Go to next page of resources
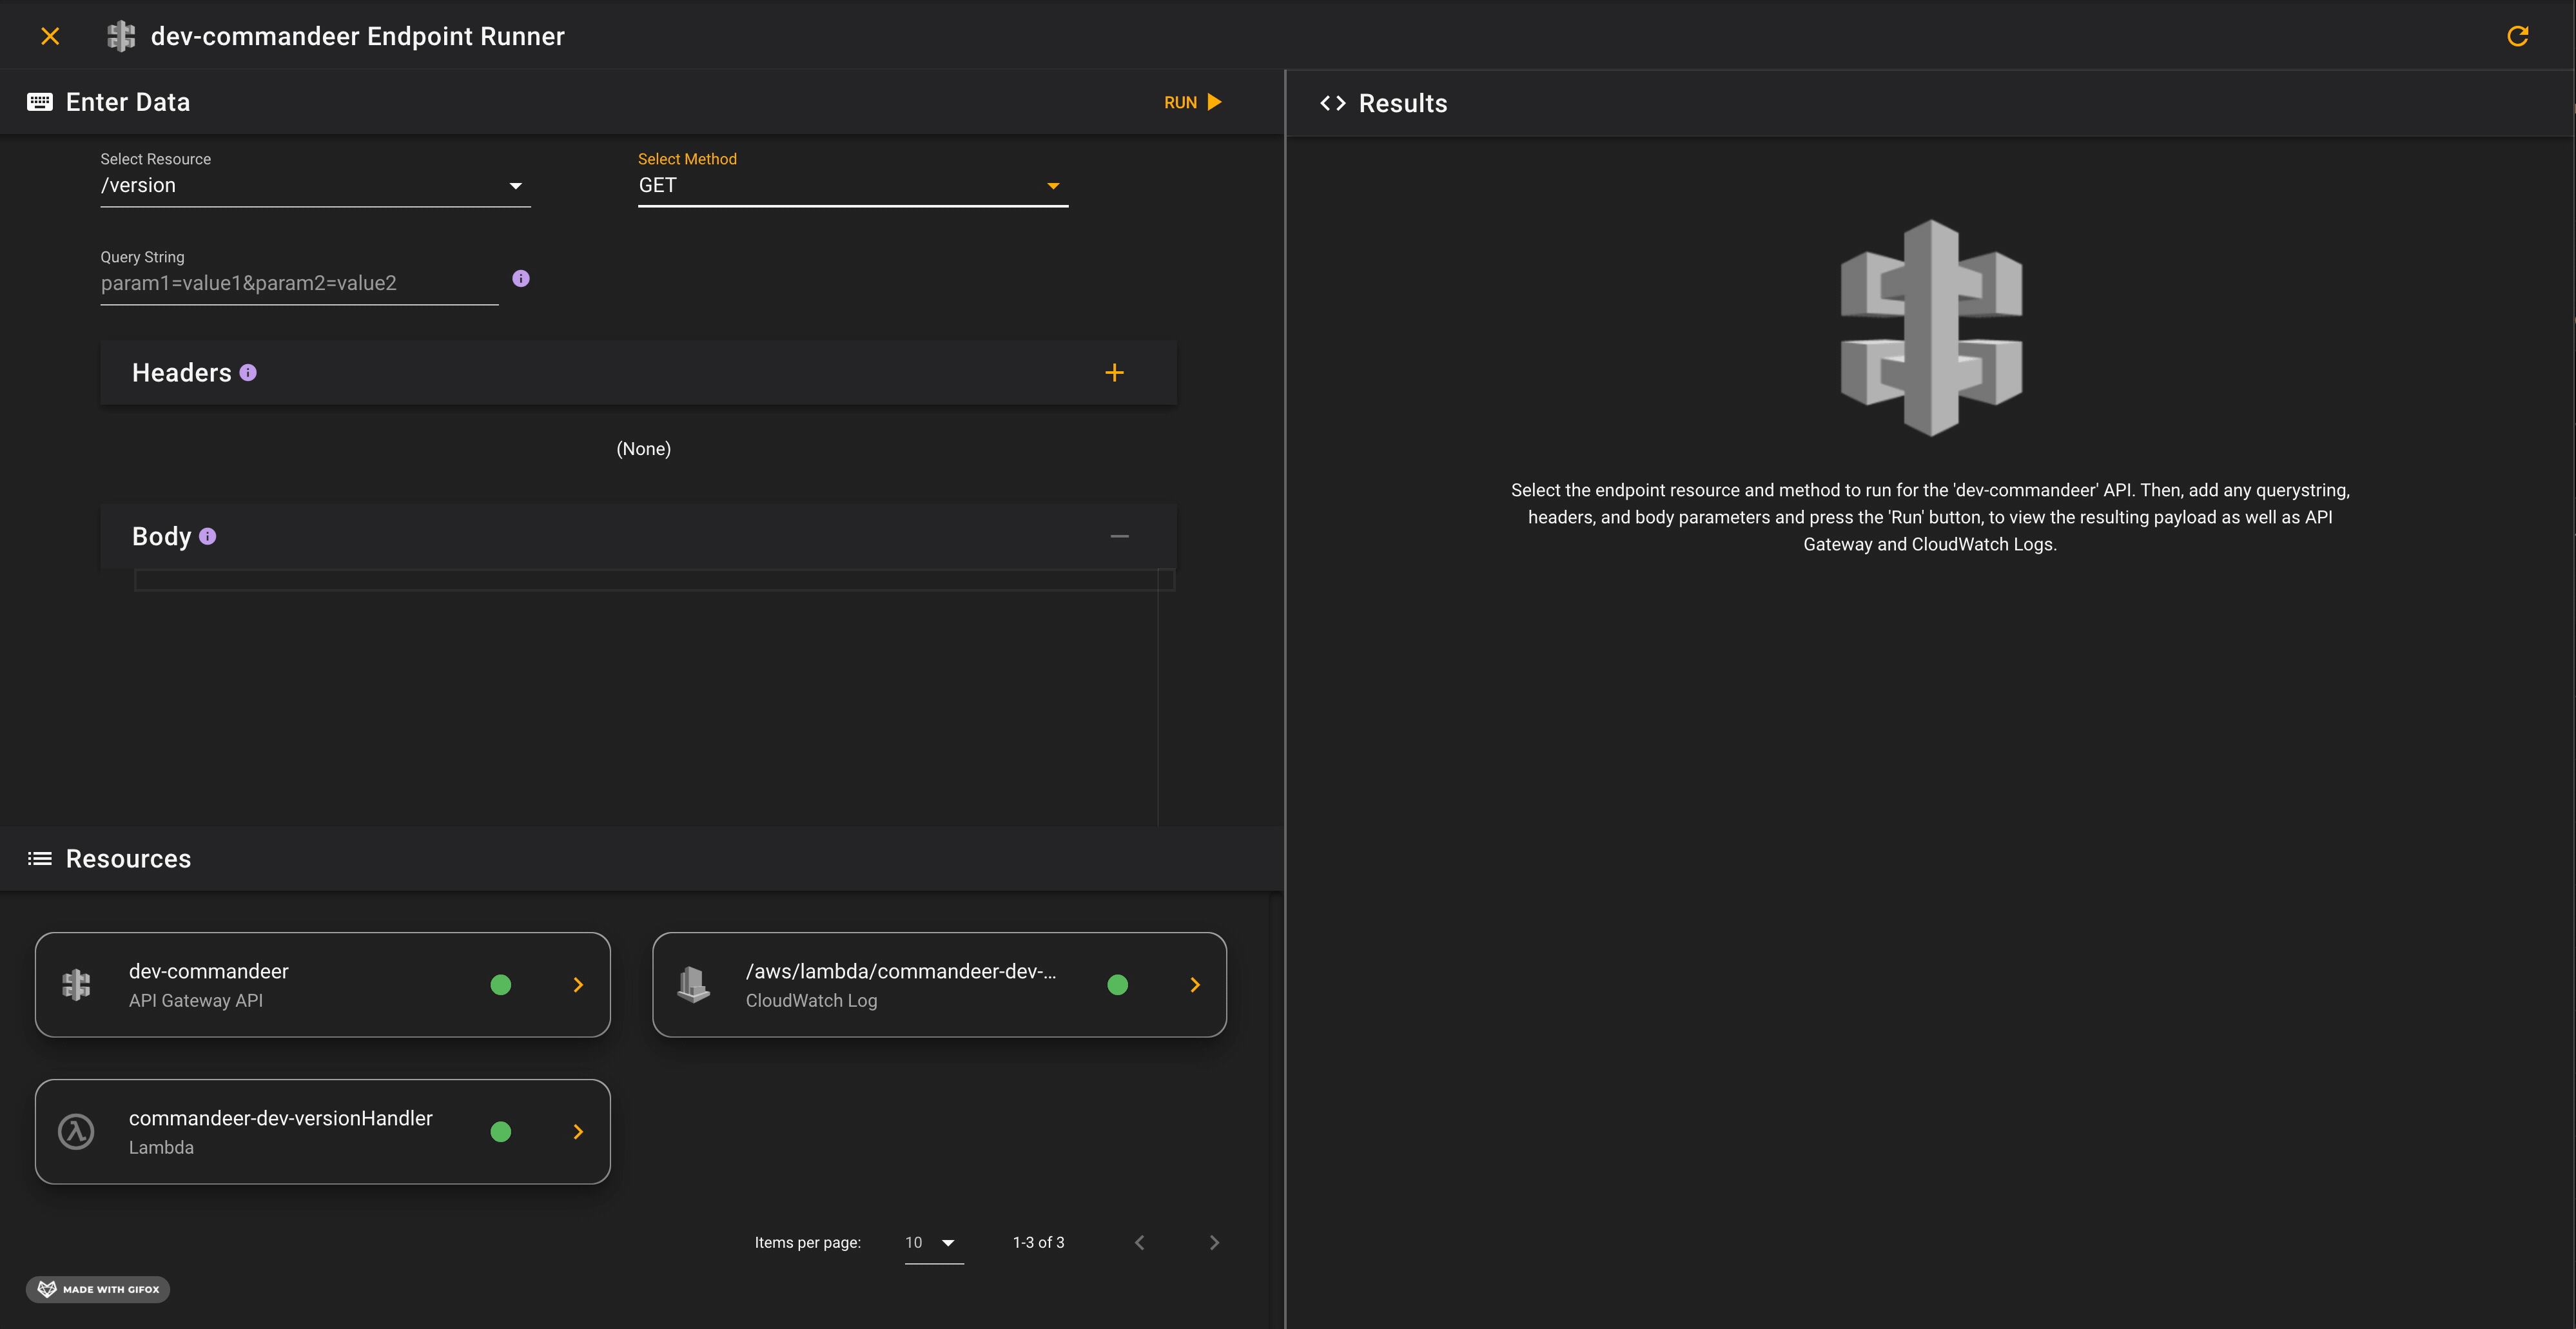 (x=1214, y=1243)
